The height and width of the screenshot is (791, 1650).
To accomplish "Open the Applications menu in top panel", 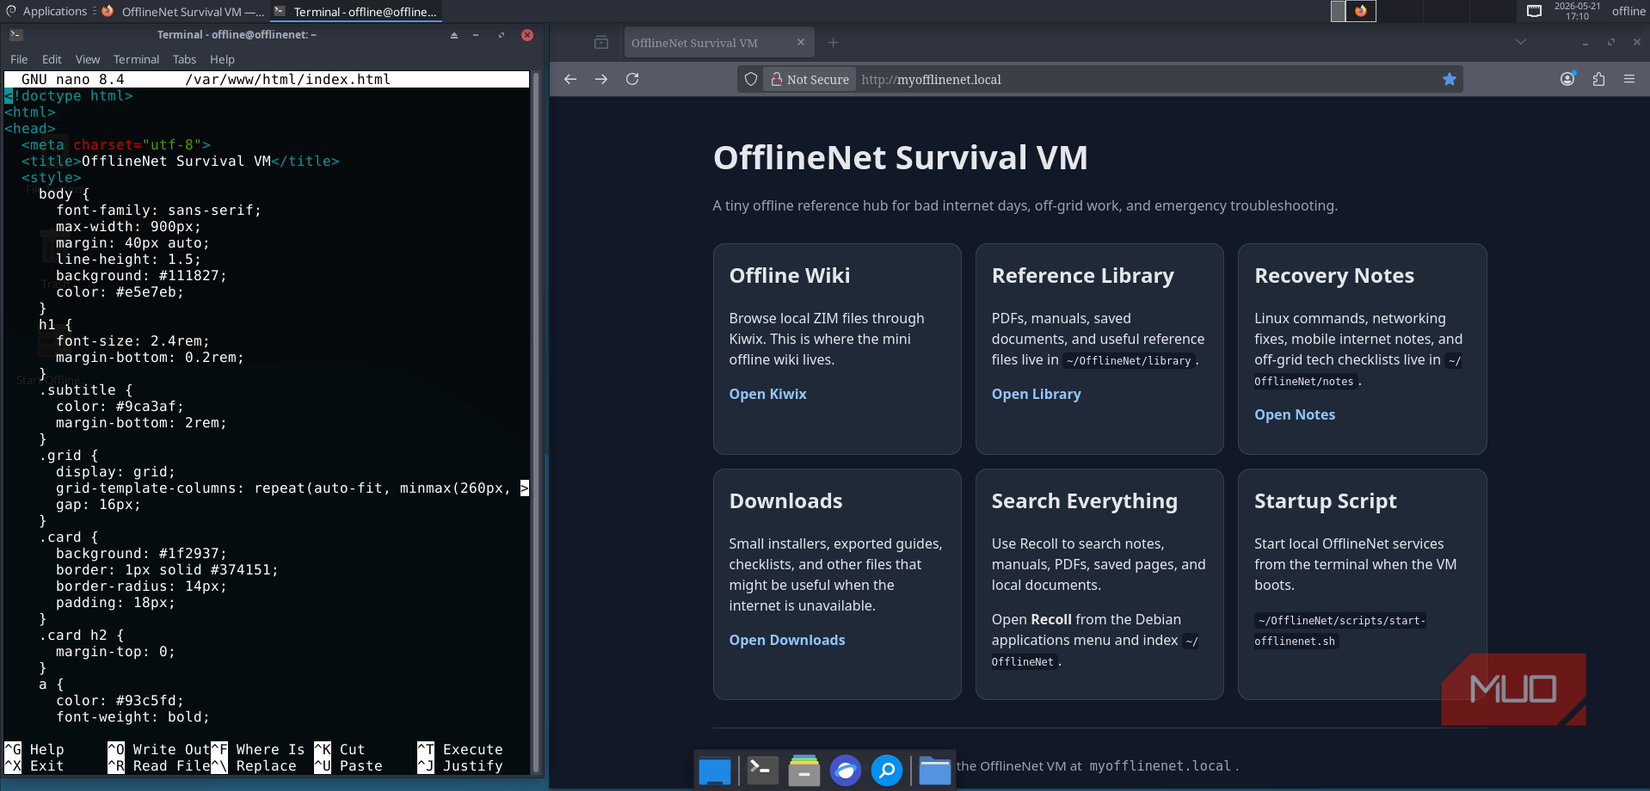I will 46,11.
